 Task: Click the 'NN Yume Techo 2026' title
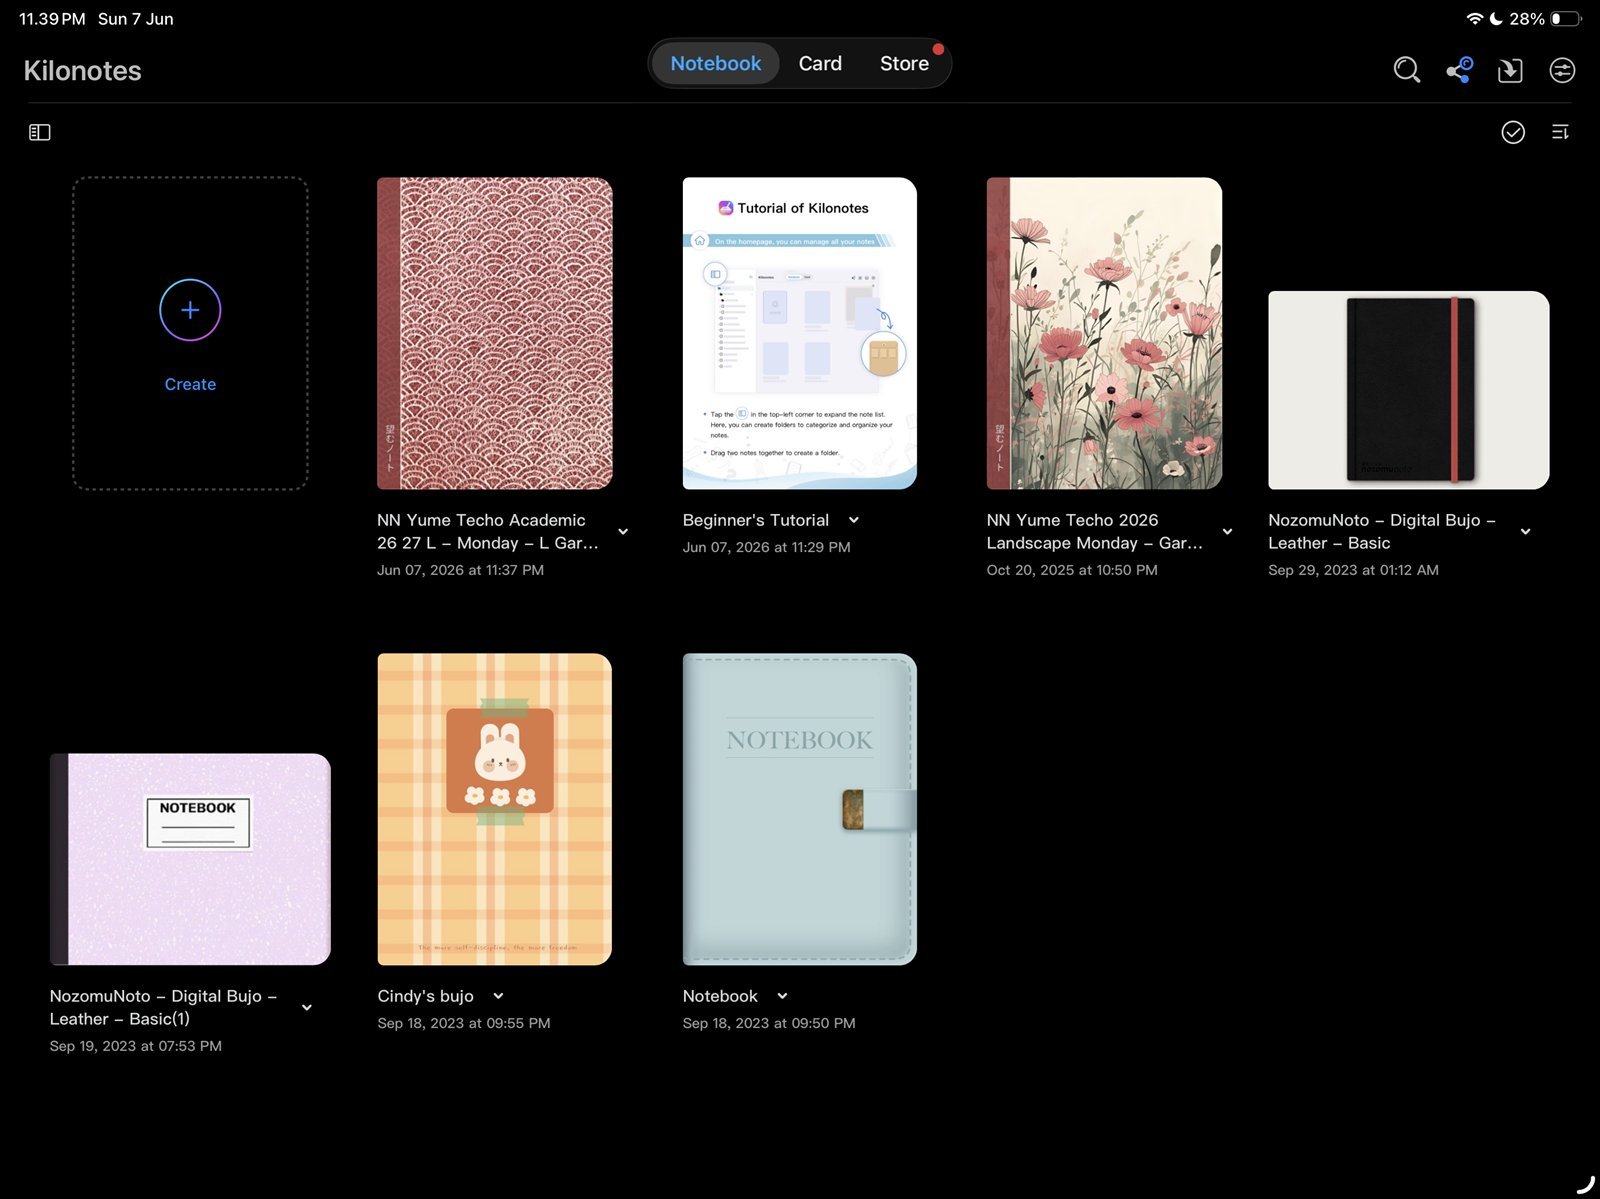[x=1095, y=532]
